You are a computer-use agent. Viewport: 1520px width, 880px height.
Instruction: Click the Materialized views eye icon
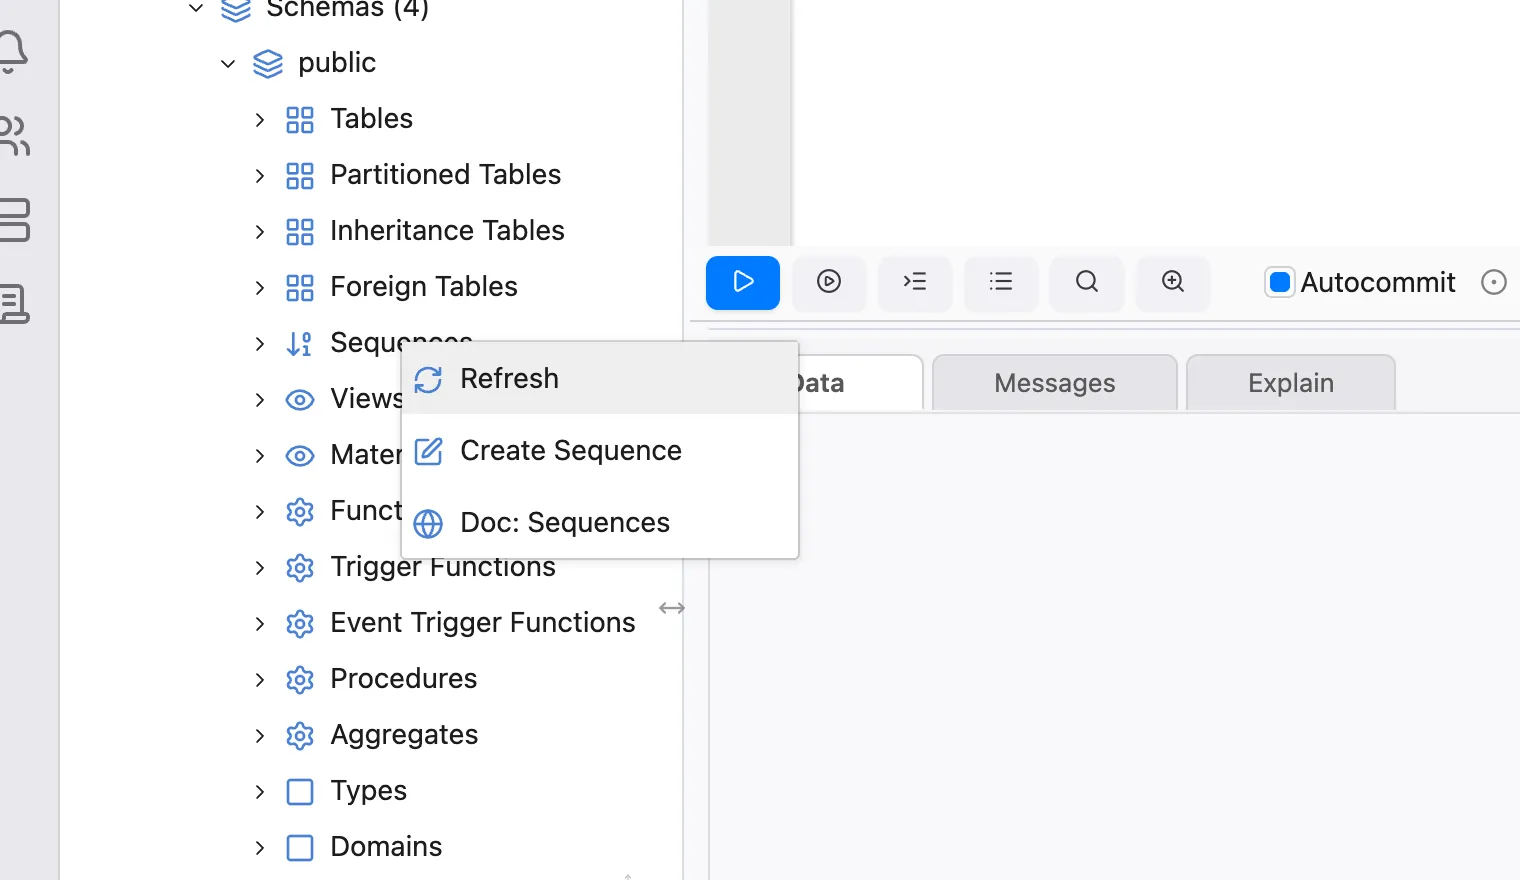point(300,456)
